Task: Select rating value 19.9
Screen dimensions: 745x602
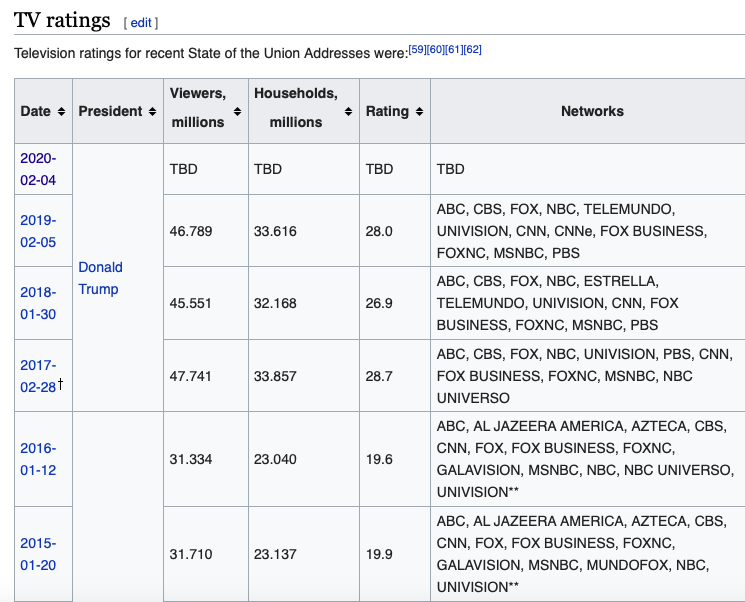Action: (379, 554)
